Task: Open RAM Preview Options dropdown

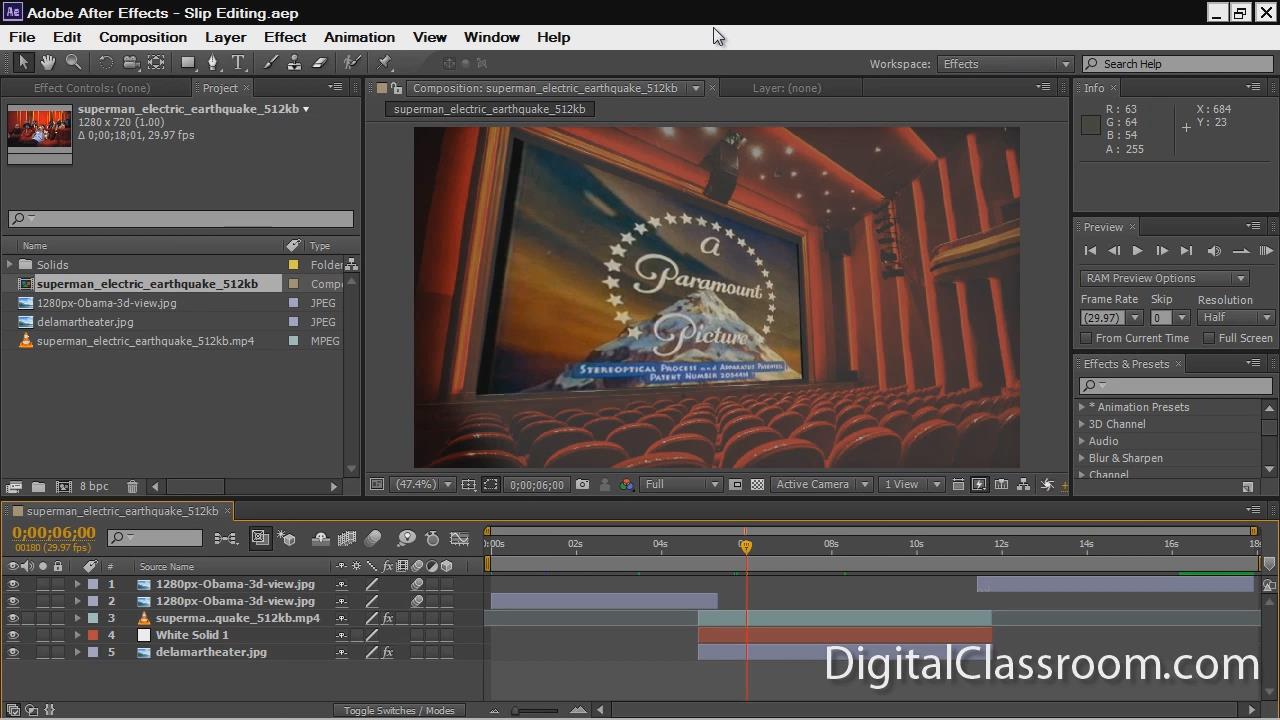Action: point(1164,278)
